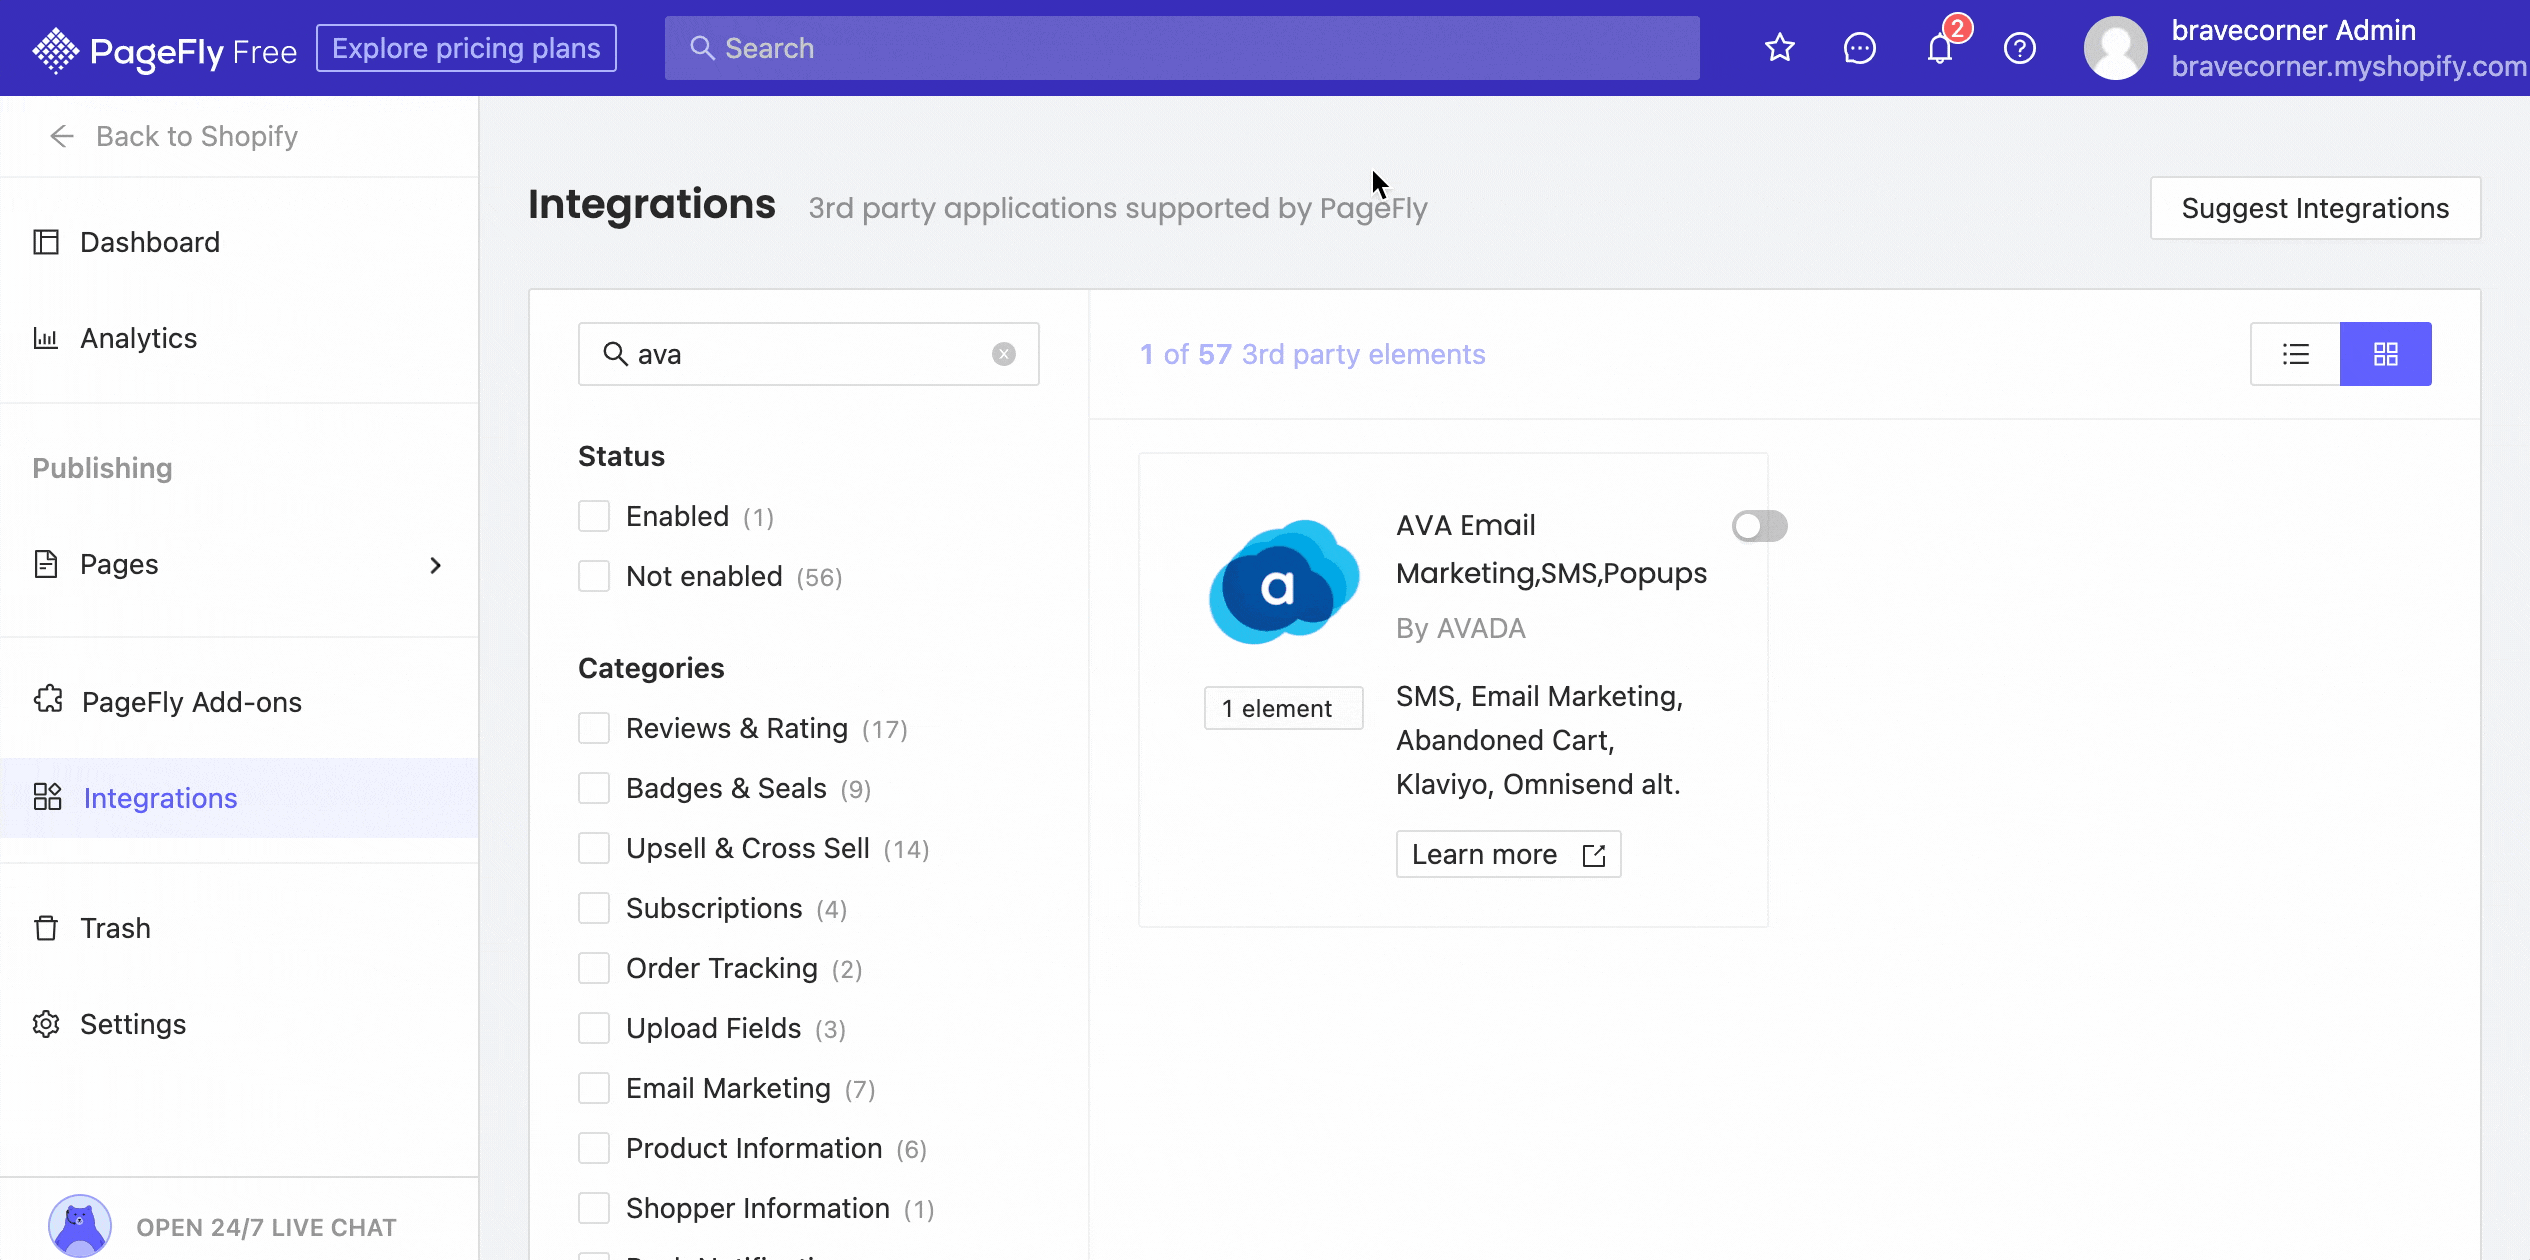The width and height of the screenshot is (2530, 1260).
Task: Check the Badges & Seals category
Action: click(594, 788)
